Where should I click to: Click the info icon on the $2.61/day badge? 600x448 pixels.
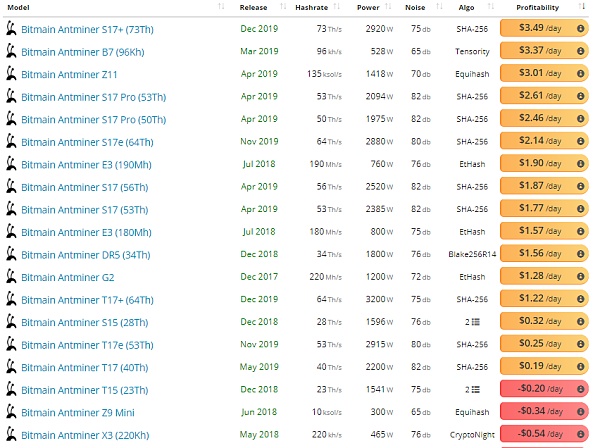coord(580,96)
